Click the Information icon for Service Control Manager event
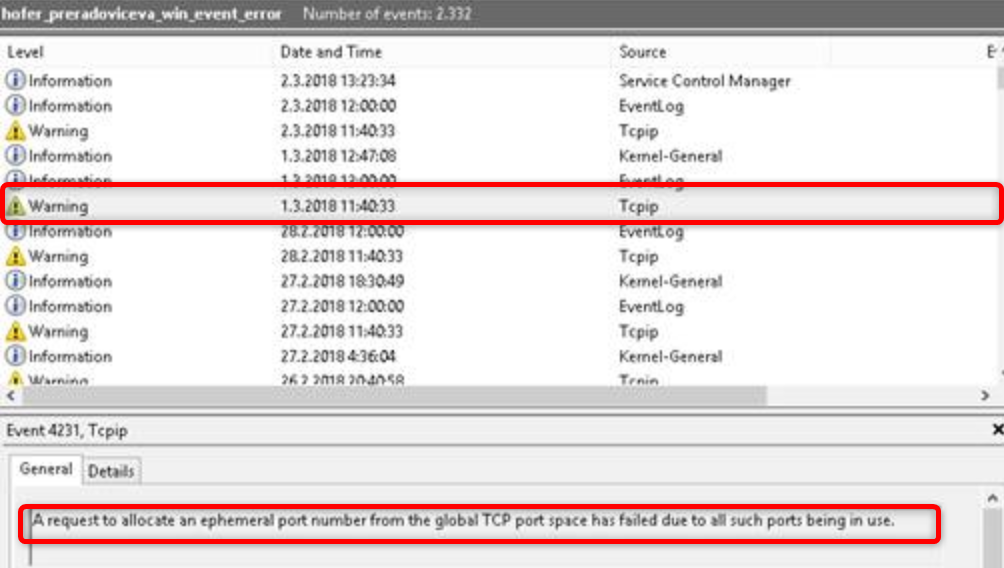 pyautogui.click(x=15, y=81)
